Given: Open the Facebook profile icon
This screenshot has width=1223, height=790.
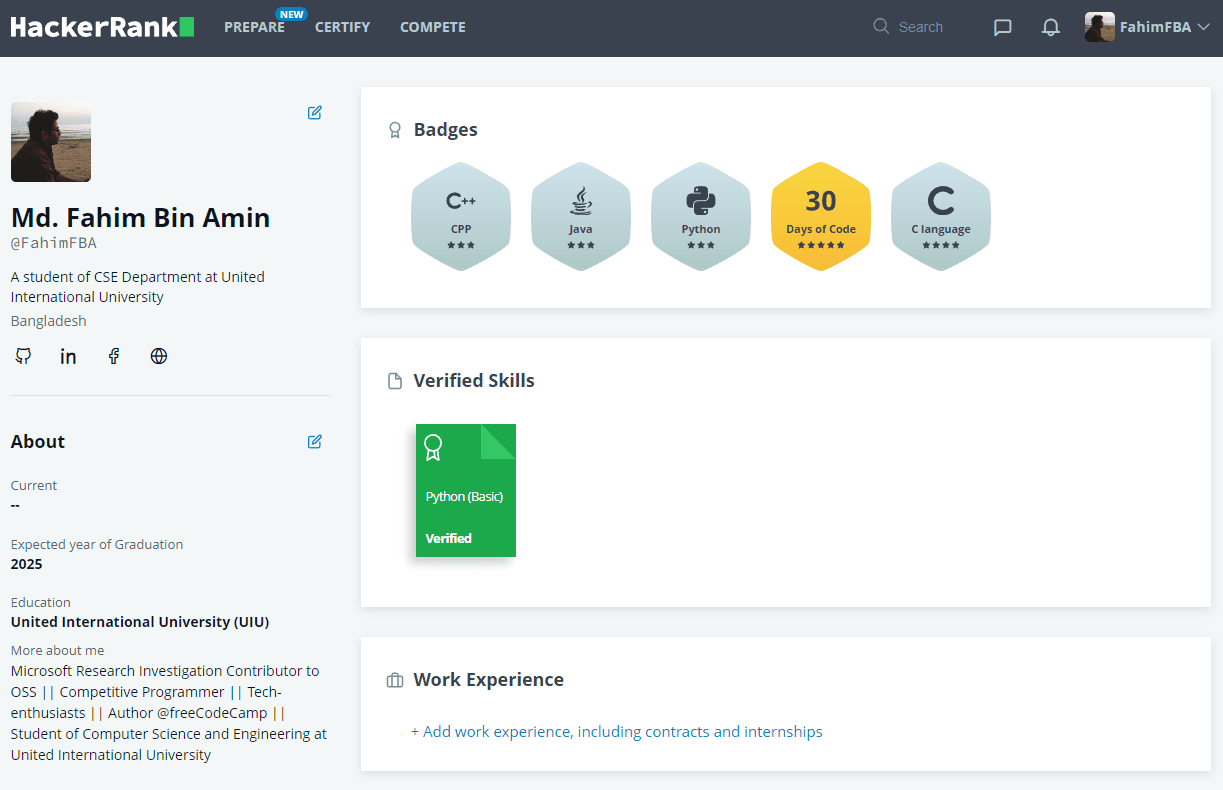Looking at the screenshot, I should [x=114, y=356].
